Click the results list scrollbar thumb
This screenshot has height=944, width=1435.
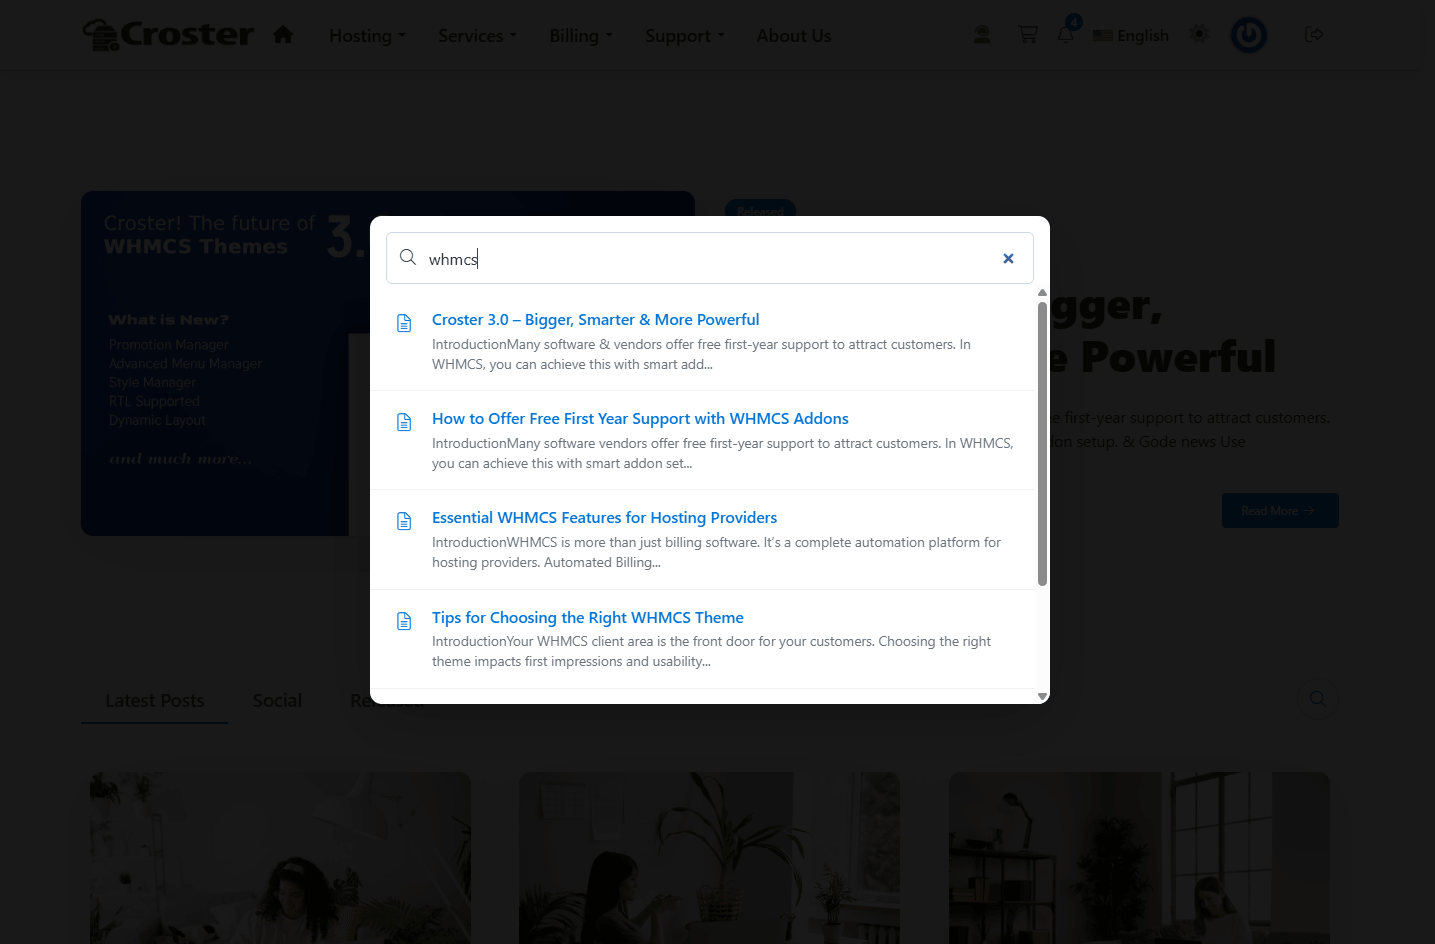1042,443
